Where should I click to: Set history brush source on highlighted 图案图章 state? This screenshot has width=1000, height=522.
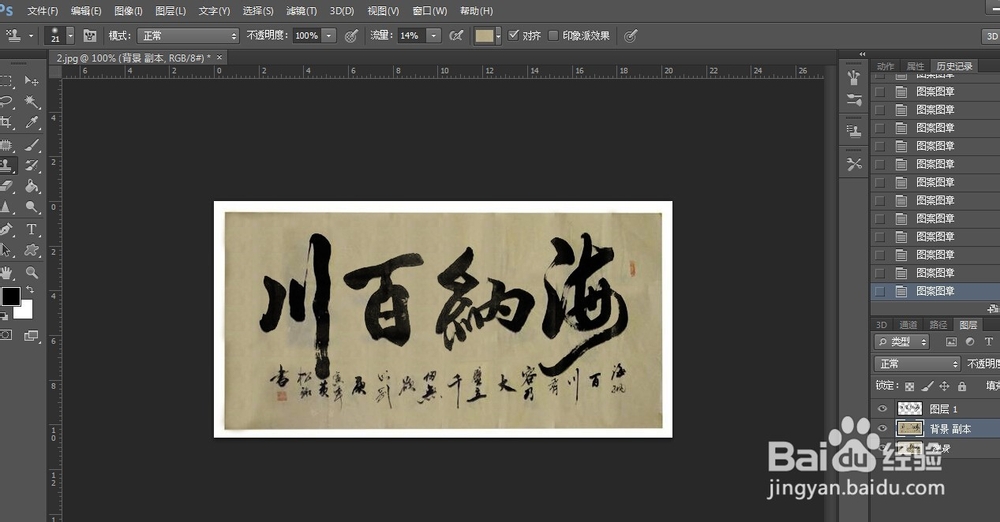880,291
